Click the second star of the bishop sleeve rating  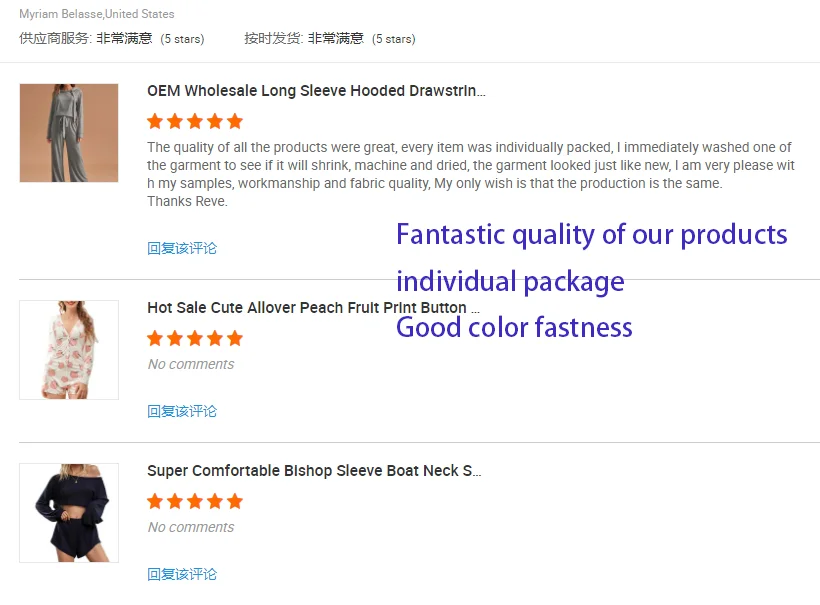pyautogui.click(x=175, y=501)
